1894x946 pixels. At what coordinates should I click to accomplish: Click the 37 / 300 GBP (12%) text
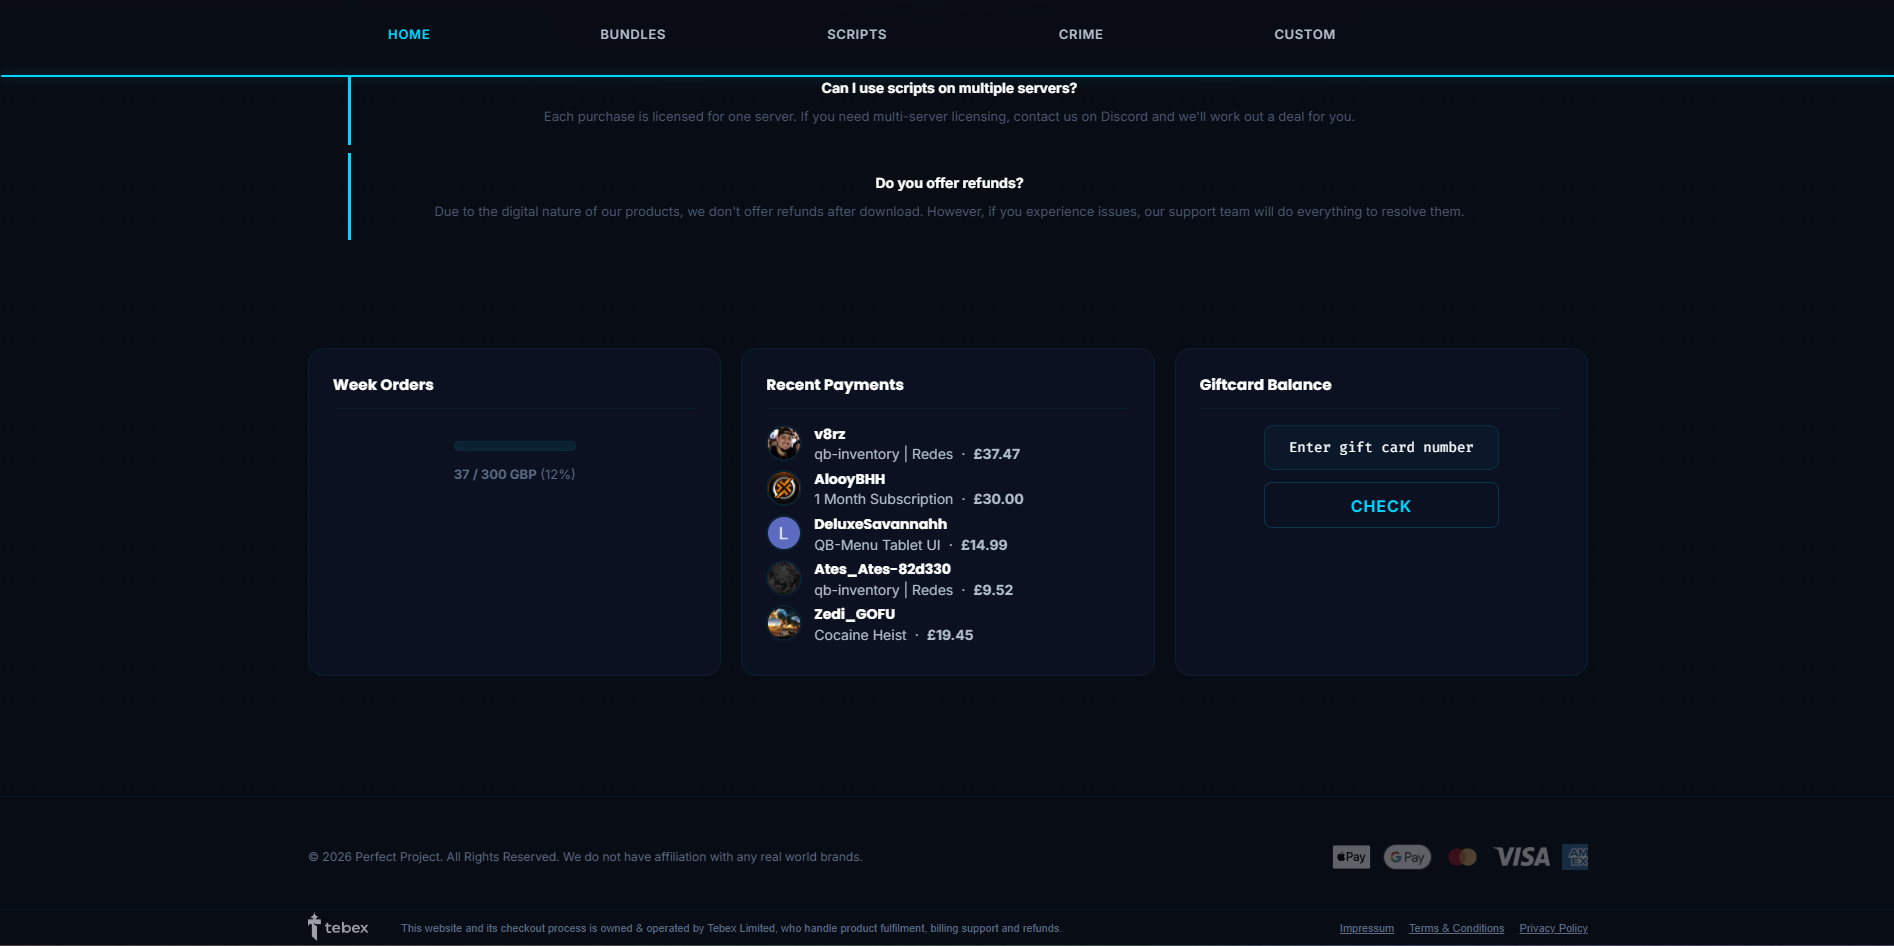coord(515,474)
